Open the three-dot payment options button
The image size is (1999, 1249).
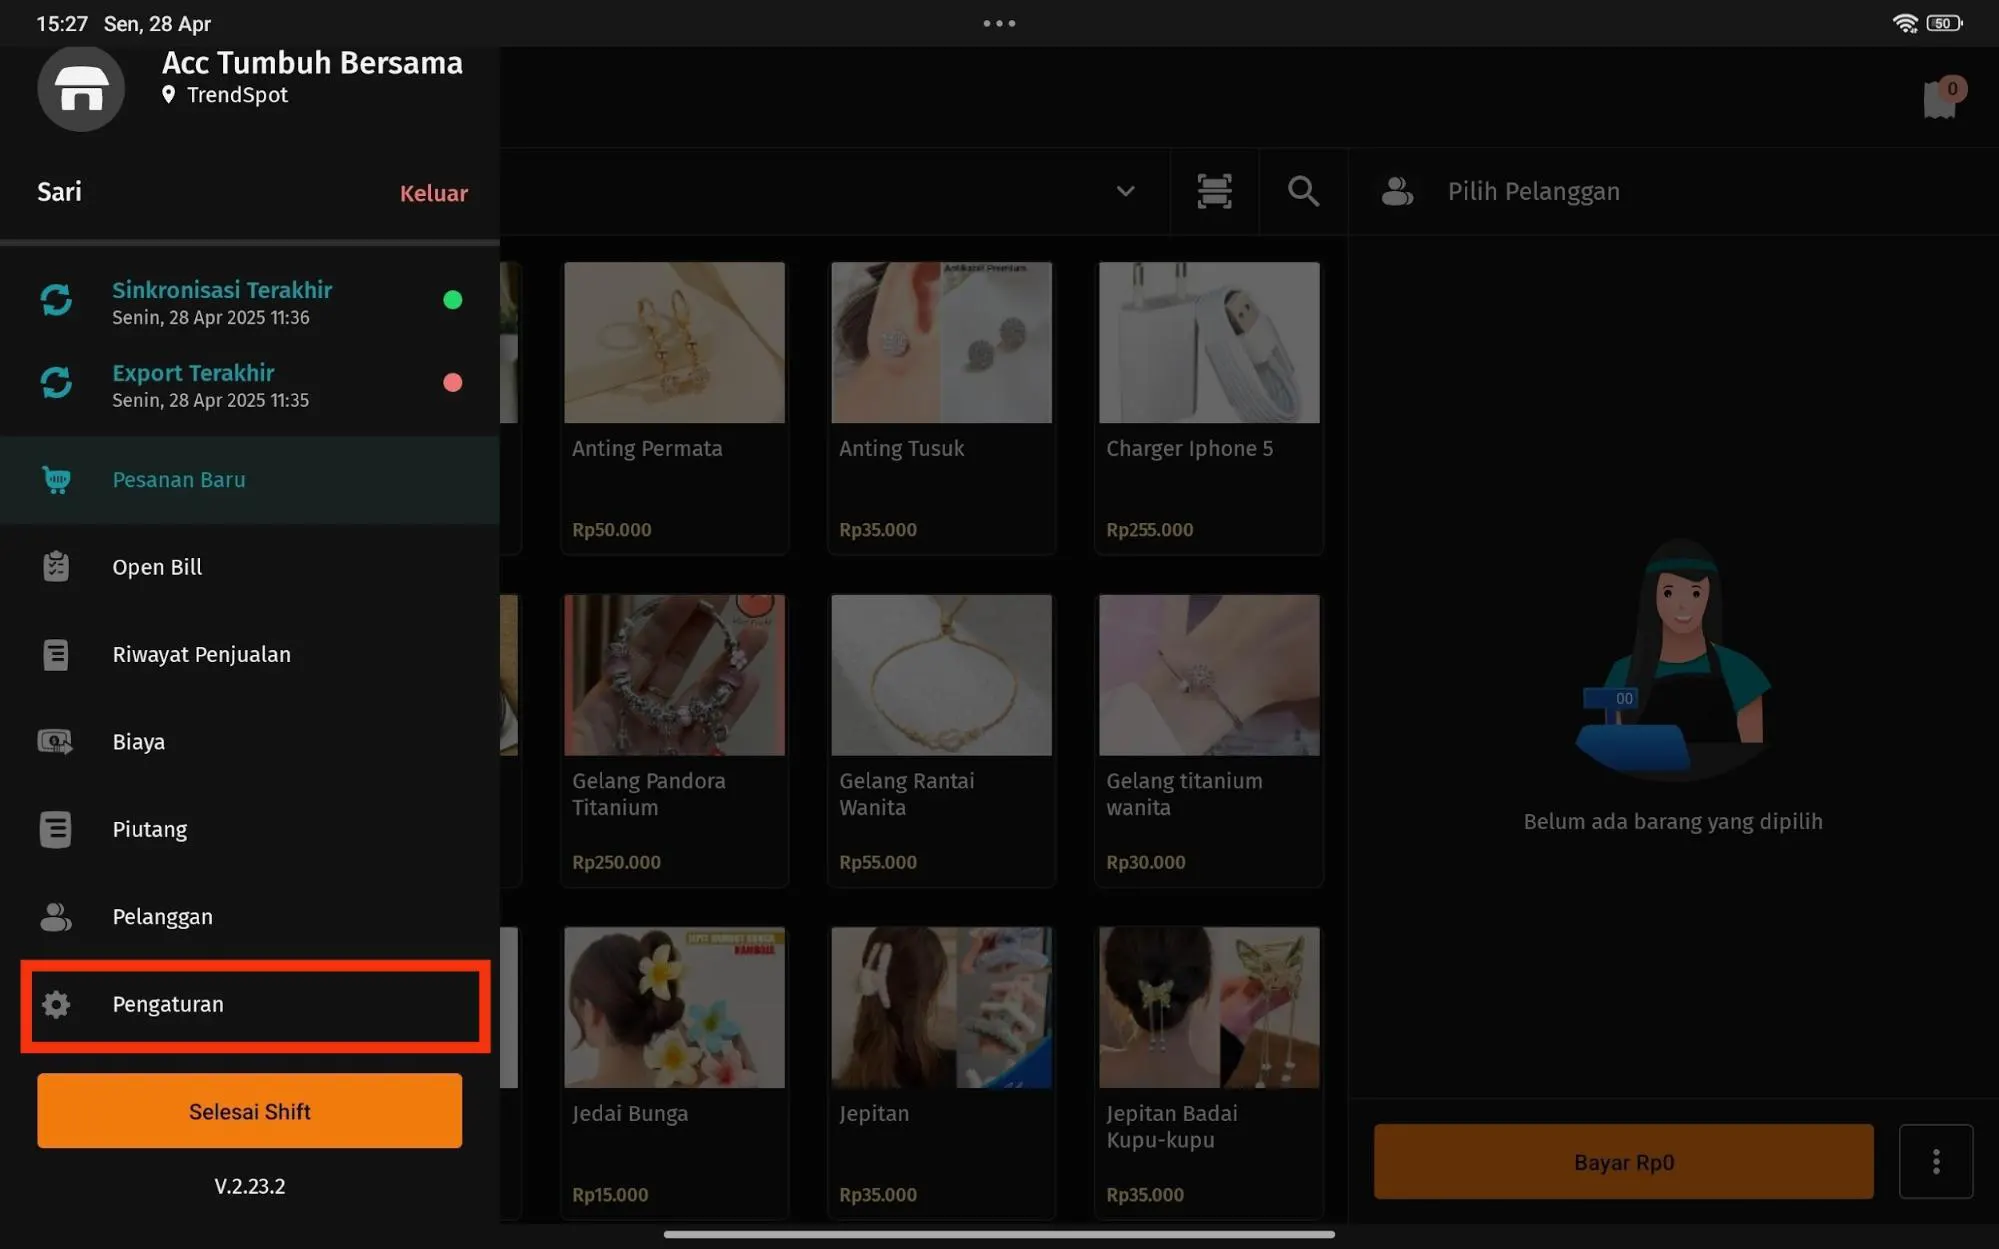pos(1936,1162)
